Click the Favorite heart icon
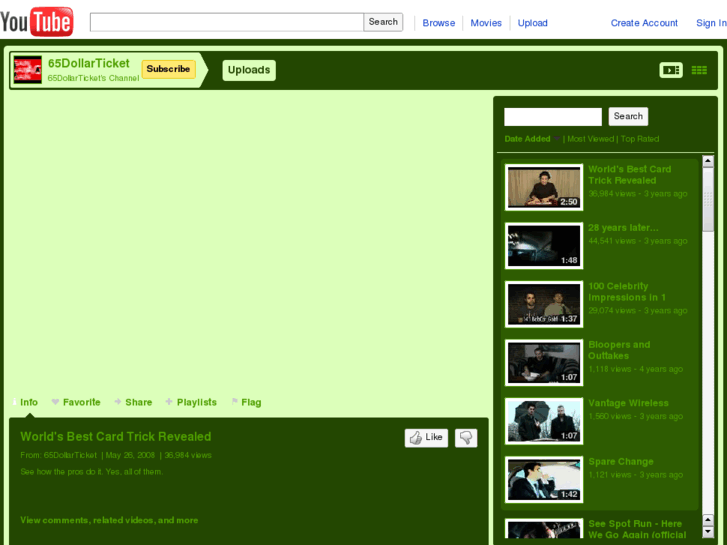This screenshot has height=545, width=727. (x=55, y=402)
